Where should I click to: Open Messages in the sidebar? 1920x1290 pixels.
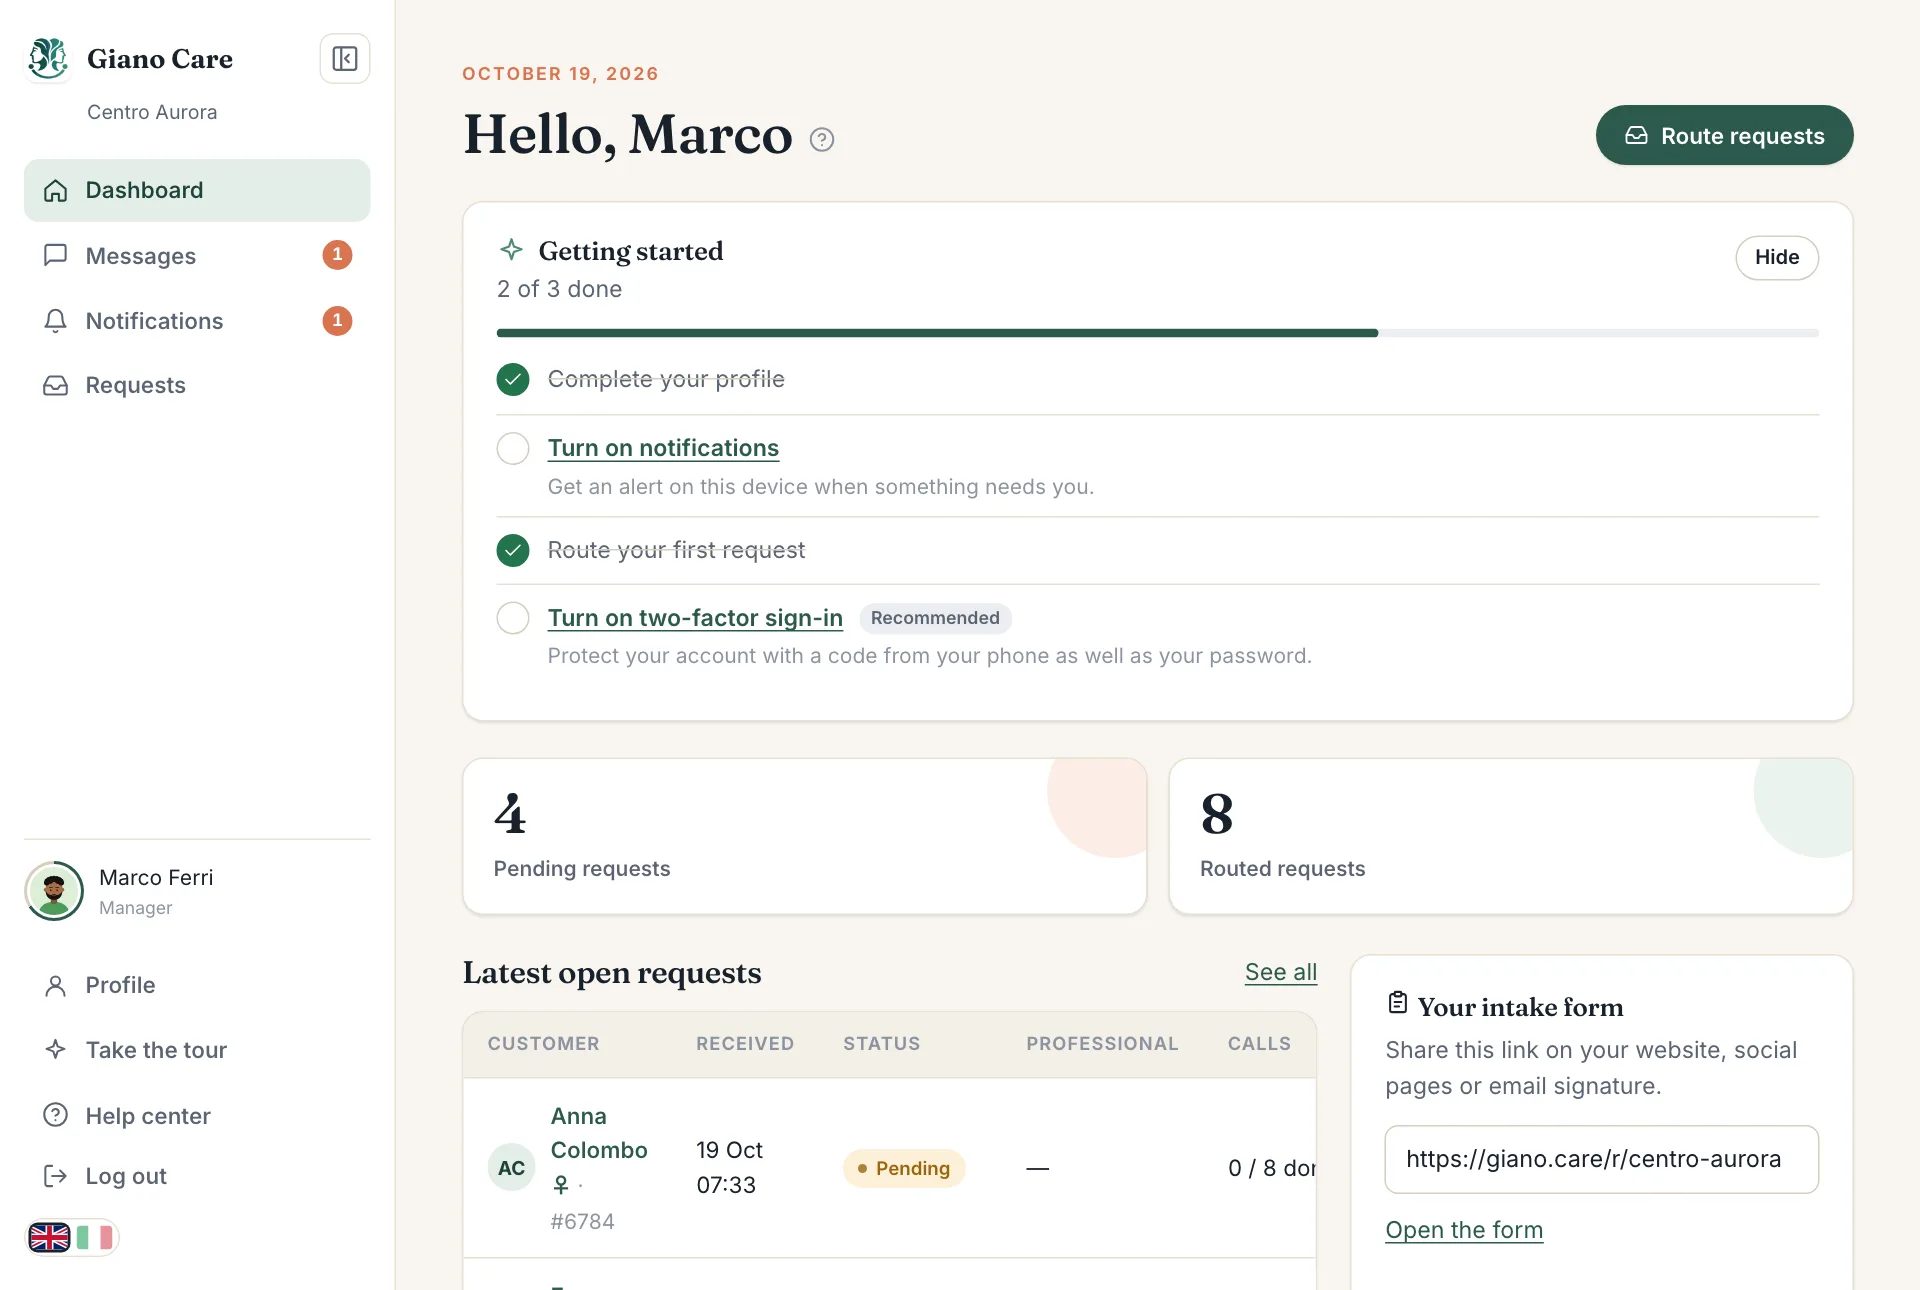pyautogui.click(x=197, y=256)
